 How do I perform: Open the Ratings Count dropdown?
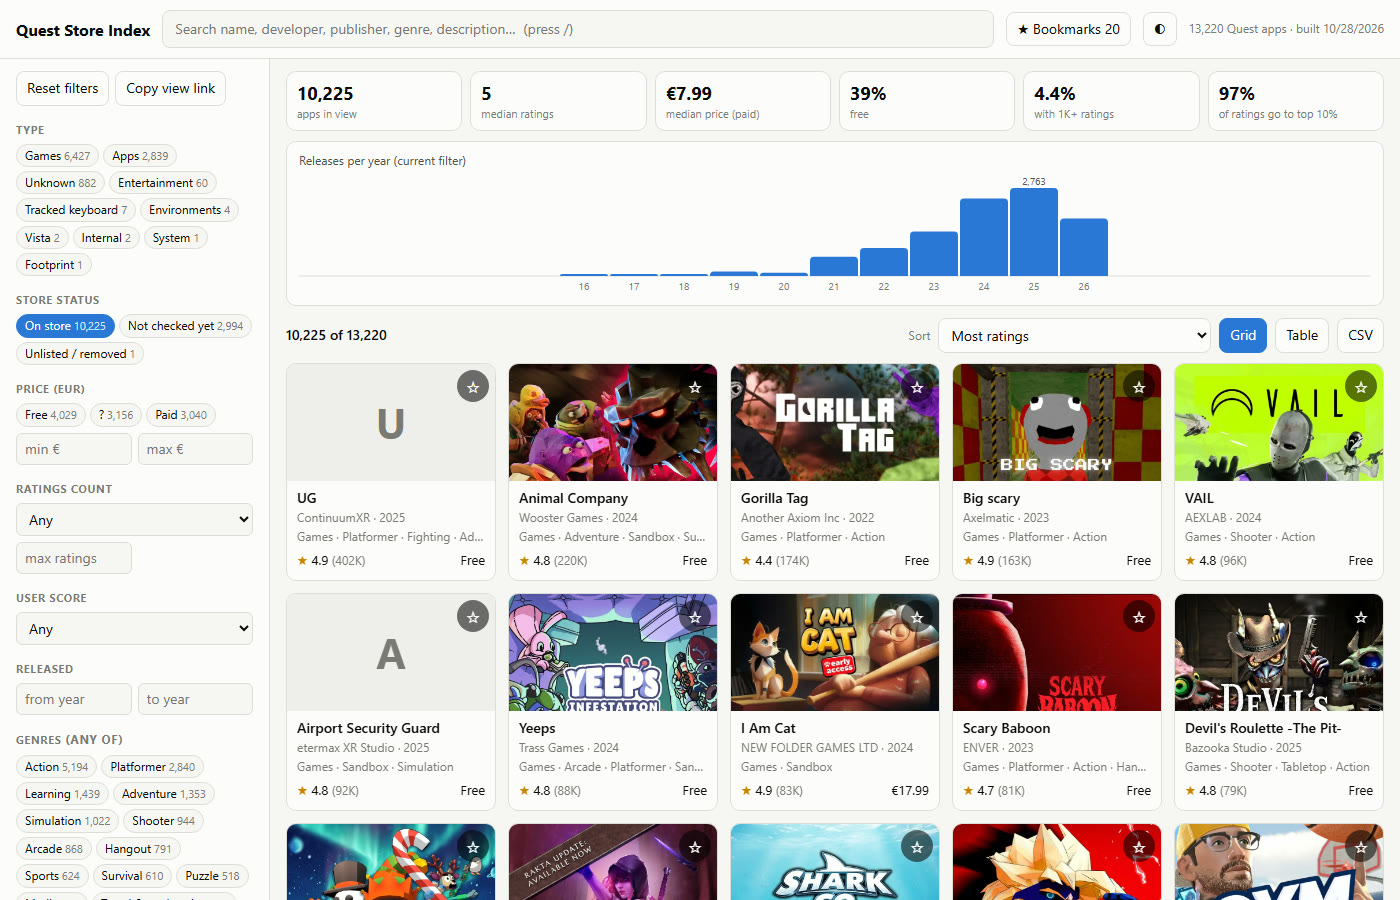coord(134,520)
